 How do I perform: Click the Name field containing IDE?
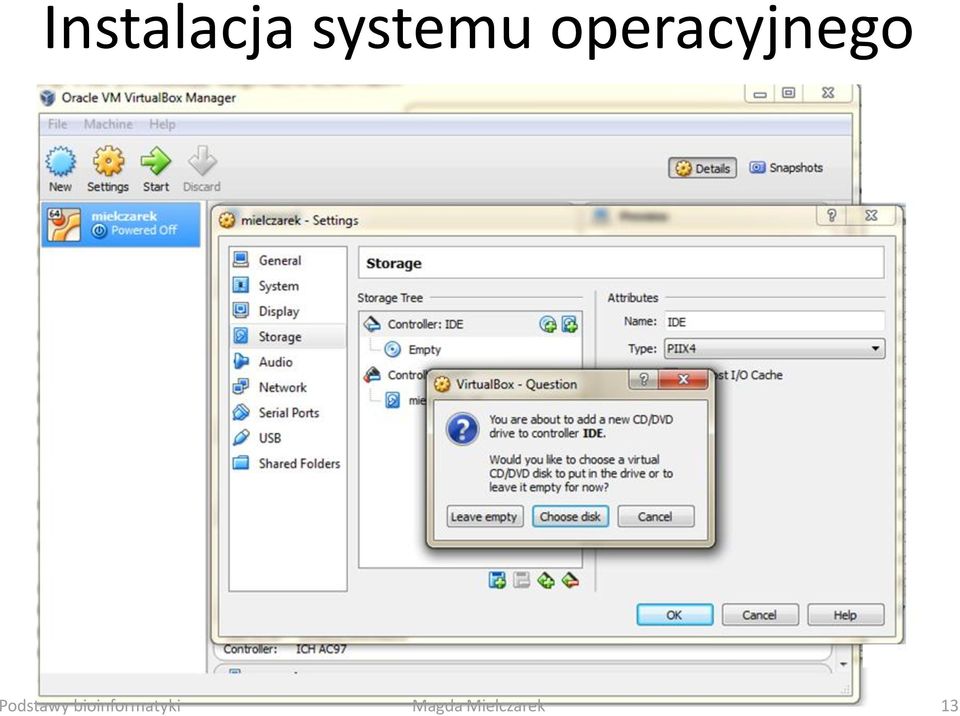coord(774,322)
